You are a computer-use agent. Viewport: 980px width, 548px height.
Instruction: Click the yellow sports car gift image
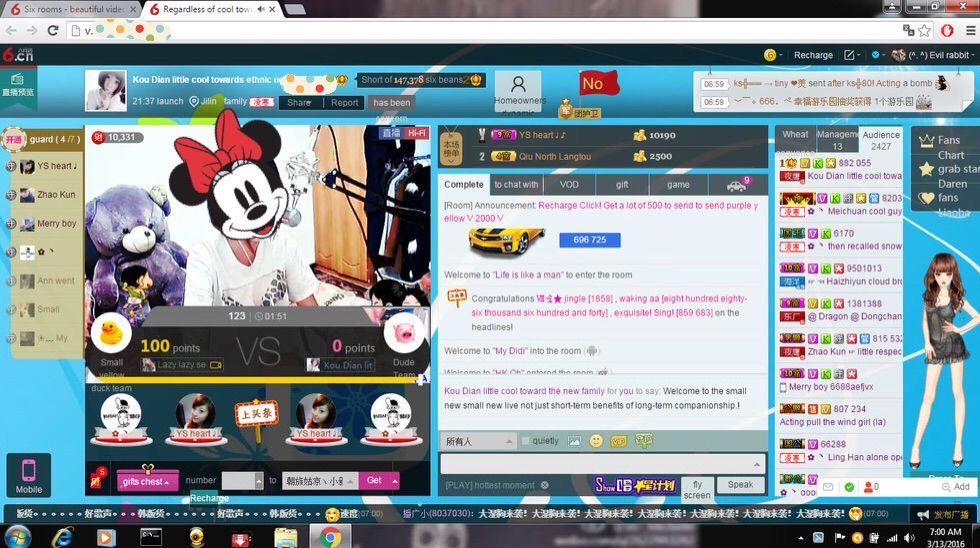[507, 240]
